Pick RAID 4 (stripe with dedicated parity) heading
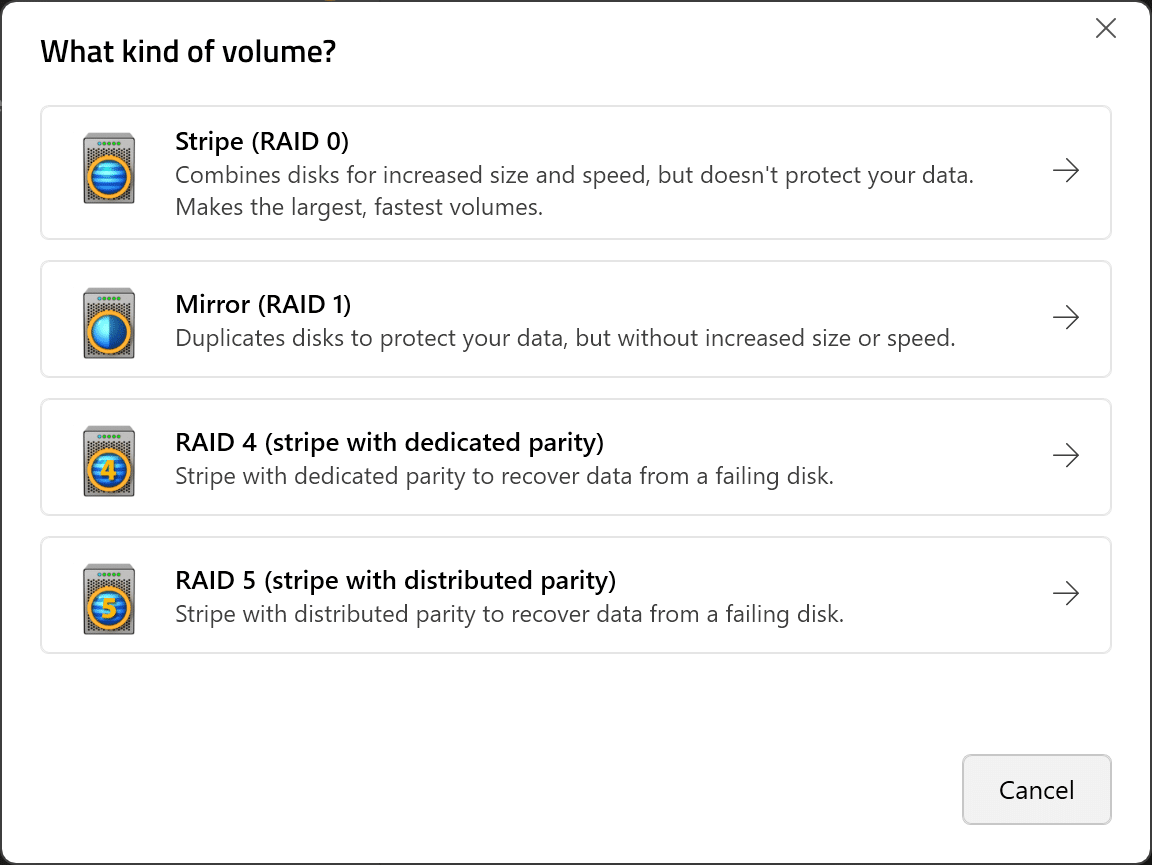 pos(389,442)
